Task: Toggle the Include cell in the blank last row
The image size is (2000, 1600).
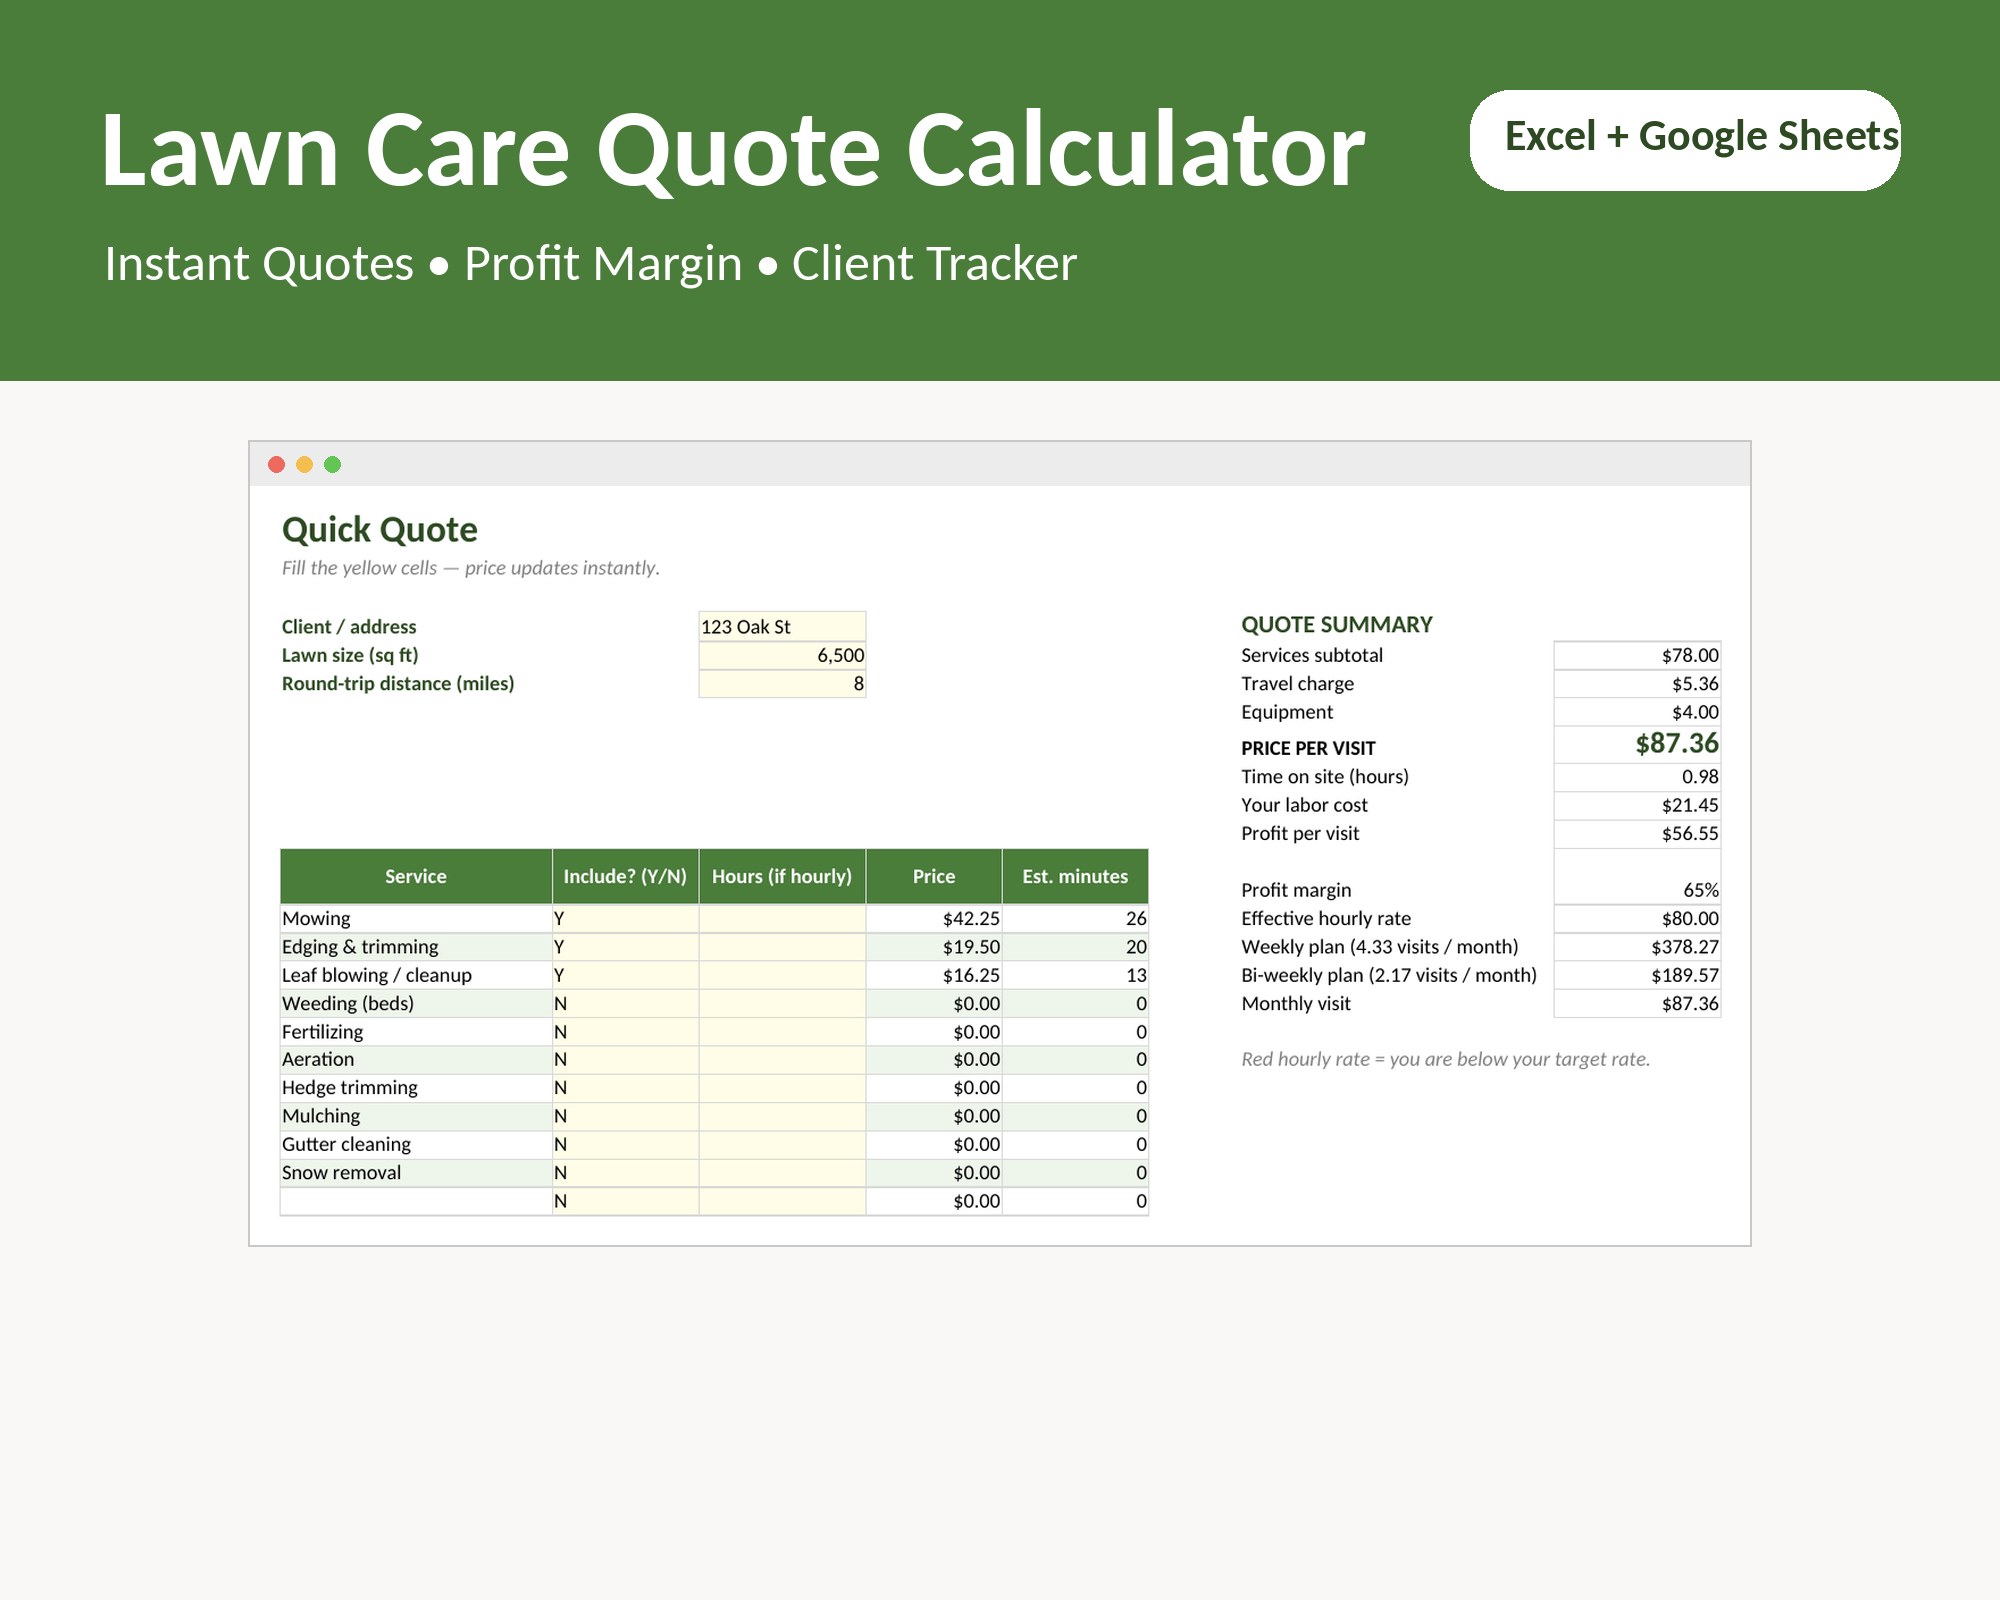Action: (625, 1201)
